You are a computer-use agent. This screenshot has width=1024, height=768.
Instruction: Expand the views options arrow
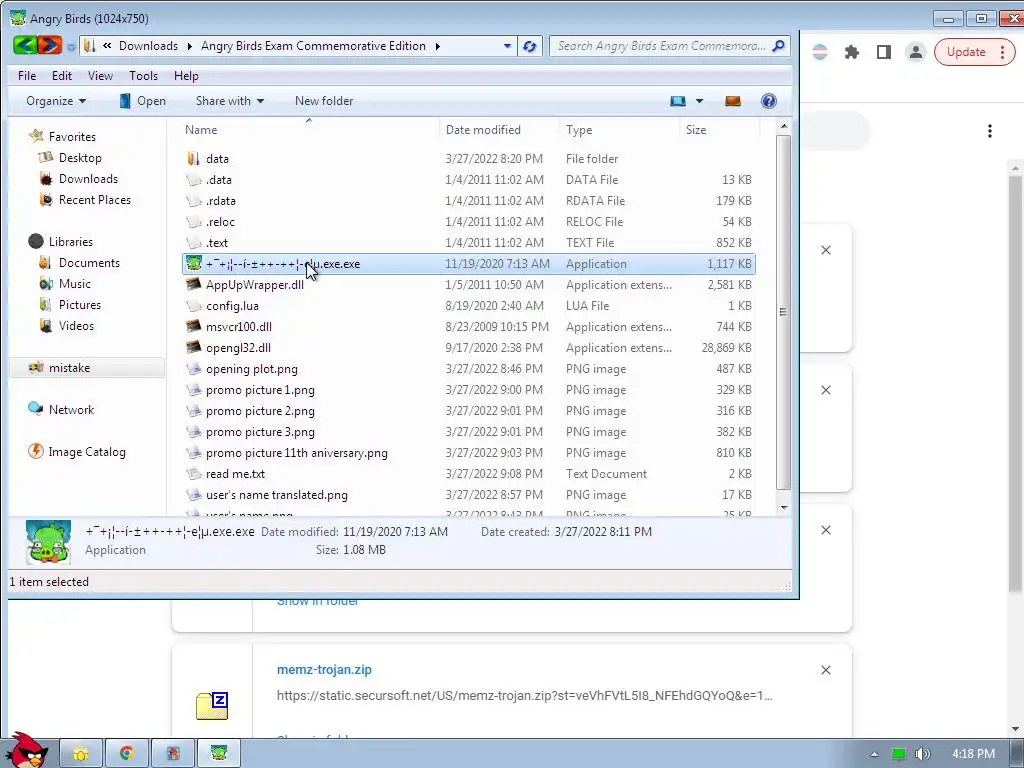click(699, 101)
